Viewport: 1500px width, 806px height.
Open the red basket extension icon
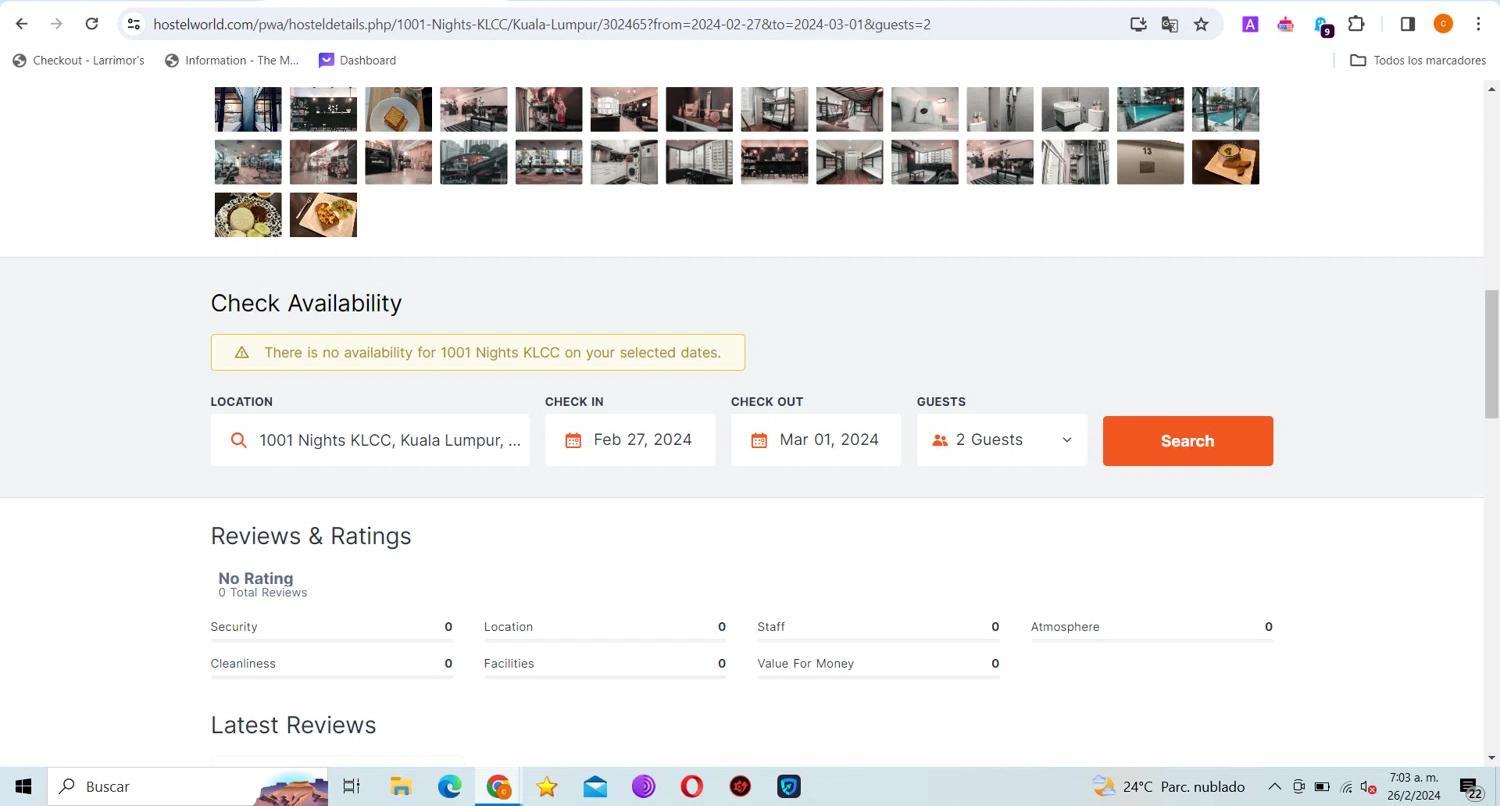(x=1285, y=24)
